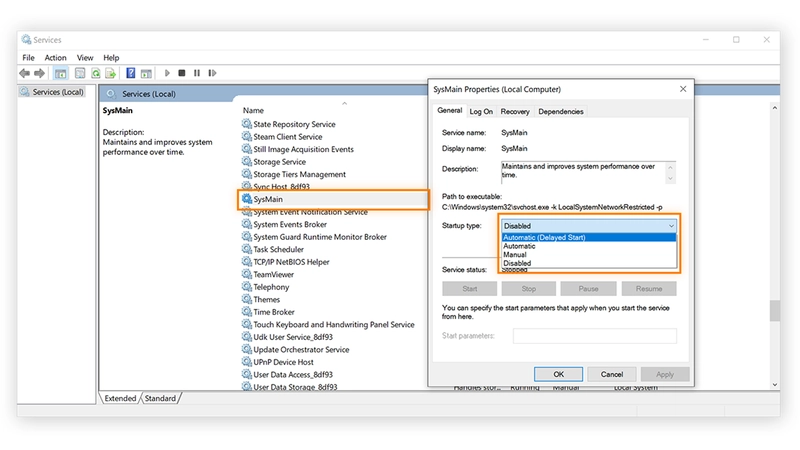The width and height of the screenshot is (800, 450).
Task: Click OK in SysMain Properties
Action: [558, 374]
